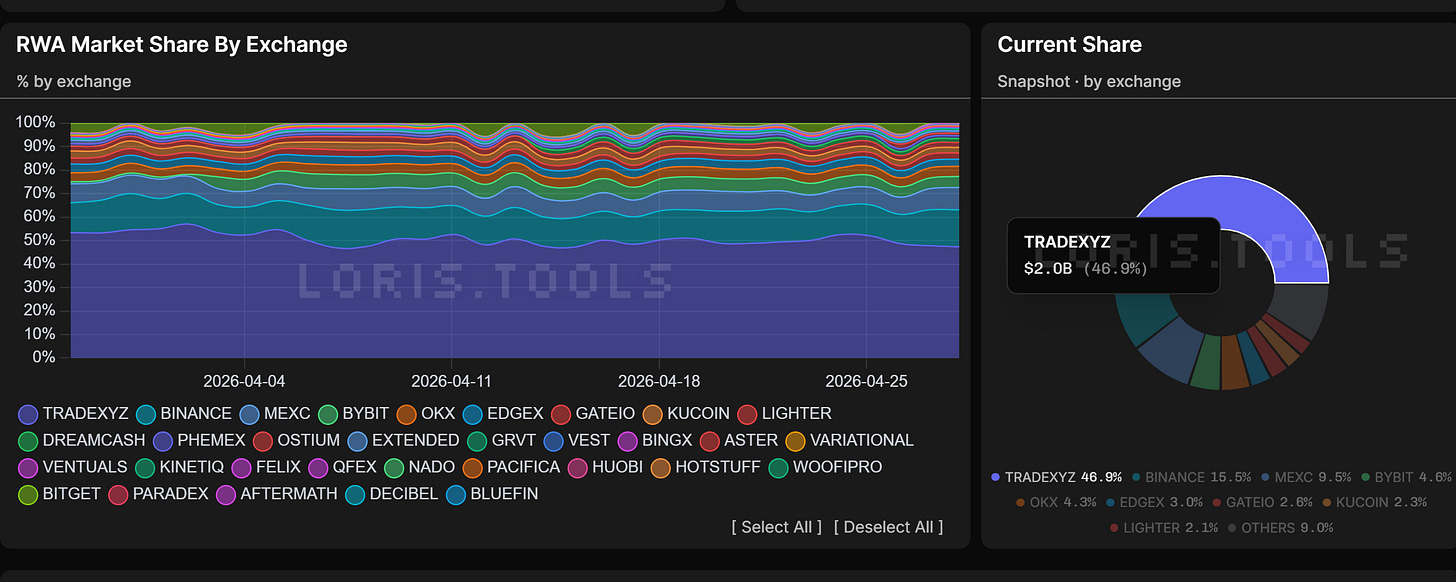Click the Deselect All link
This screenshot has height=582, width=1456.
(888, 527)
